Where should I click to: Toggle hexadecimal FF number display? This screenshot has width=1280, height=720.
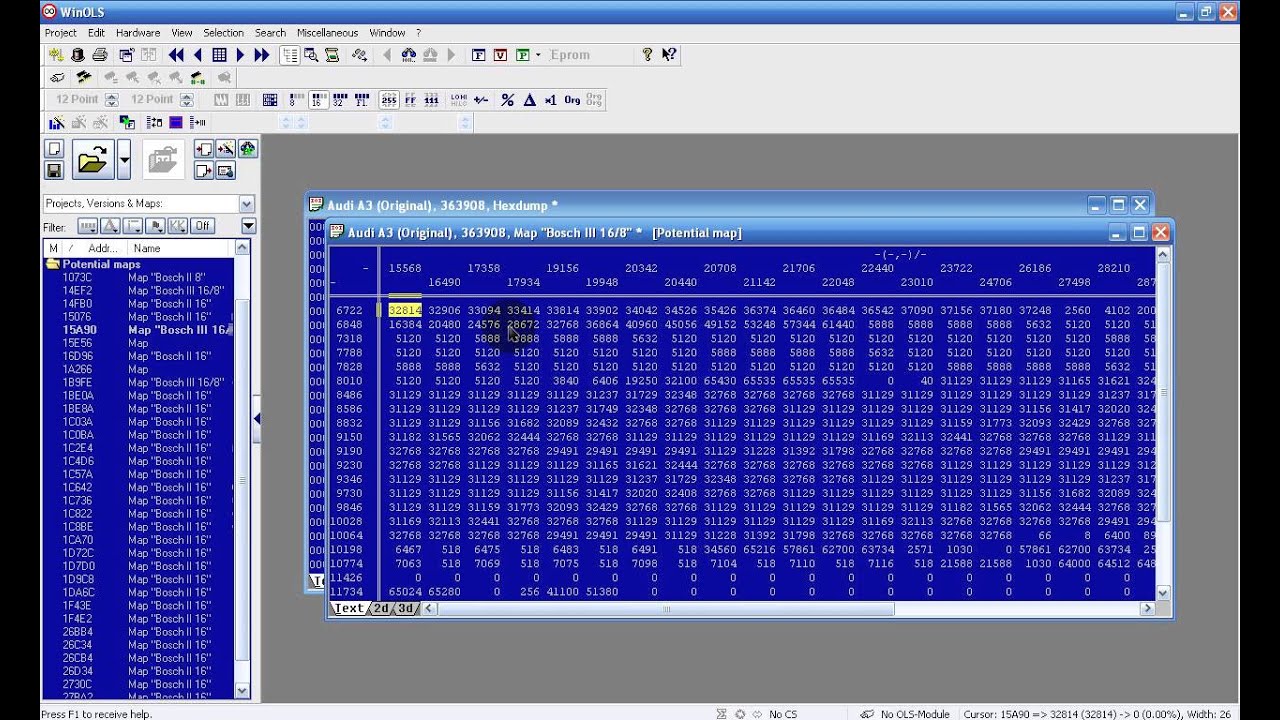point(410,100)
